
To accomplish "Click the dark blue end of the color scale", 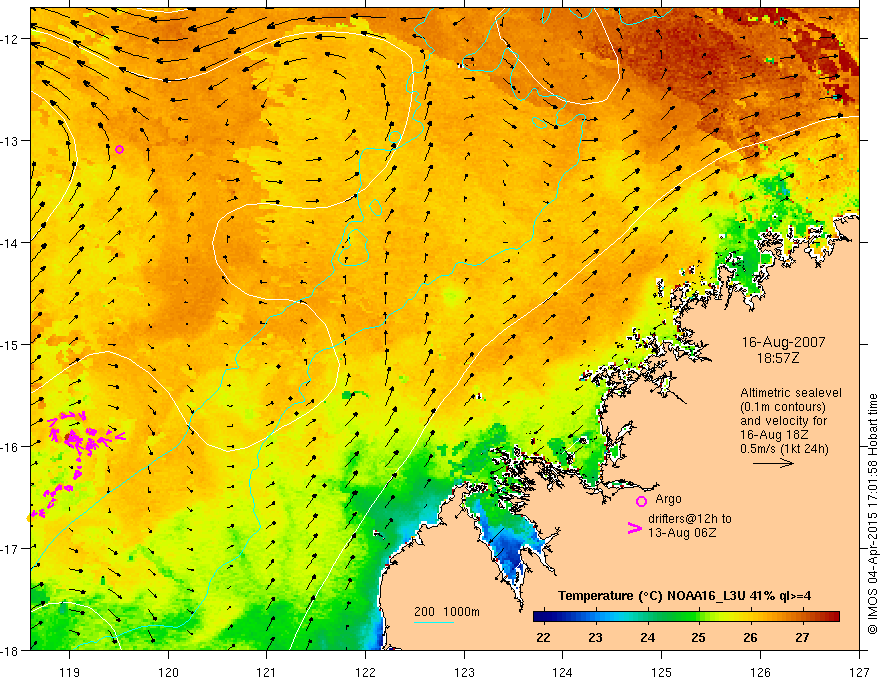I will click(x=540, y=617).
